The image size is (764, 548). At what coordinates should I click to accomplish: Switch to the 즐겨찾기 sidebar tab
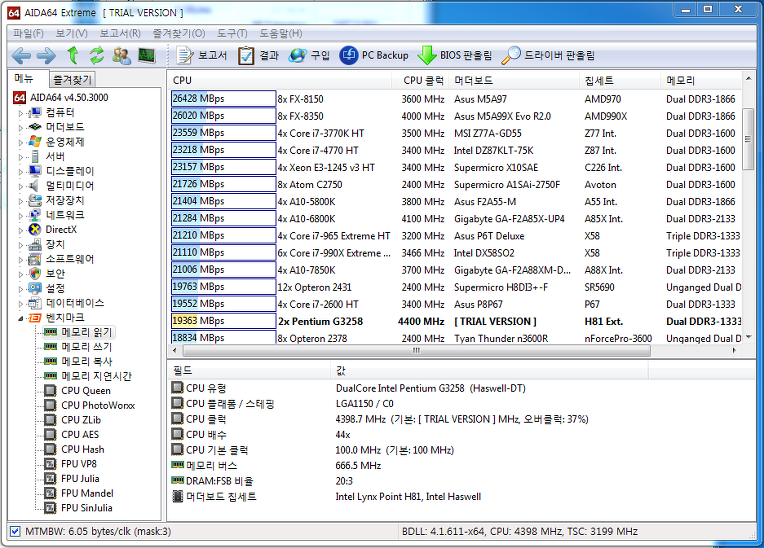click(x=72, y=79)
